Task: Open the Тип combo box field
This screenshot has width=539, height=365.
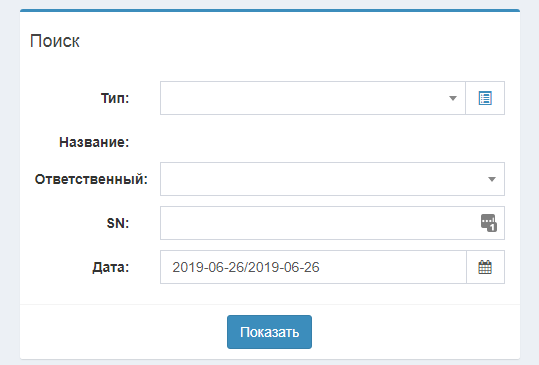Action: click(313, 98)
